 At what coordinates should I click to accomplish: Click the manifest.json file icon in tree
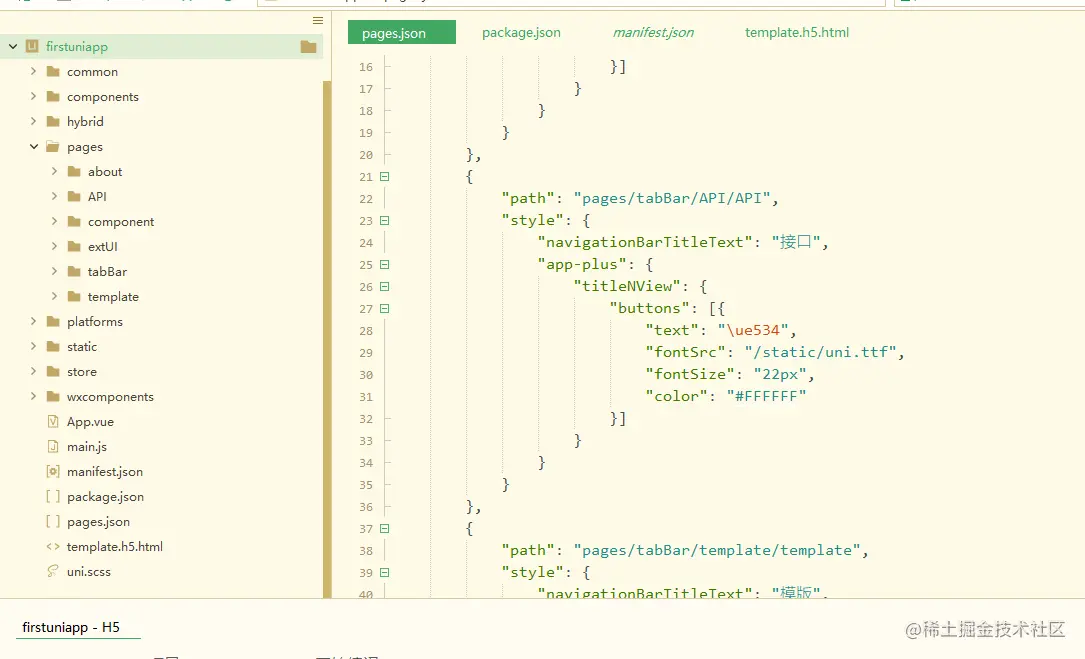[53, 472]
